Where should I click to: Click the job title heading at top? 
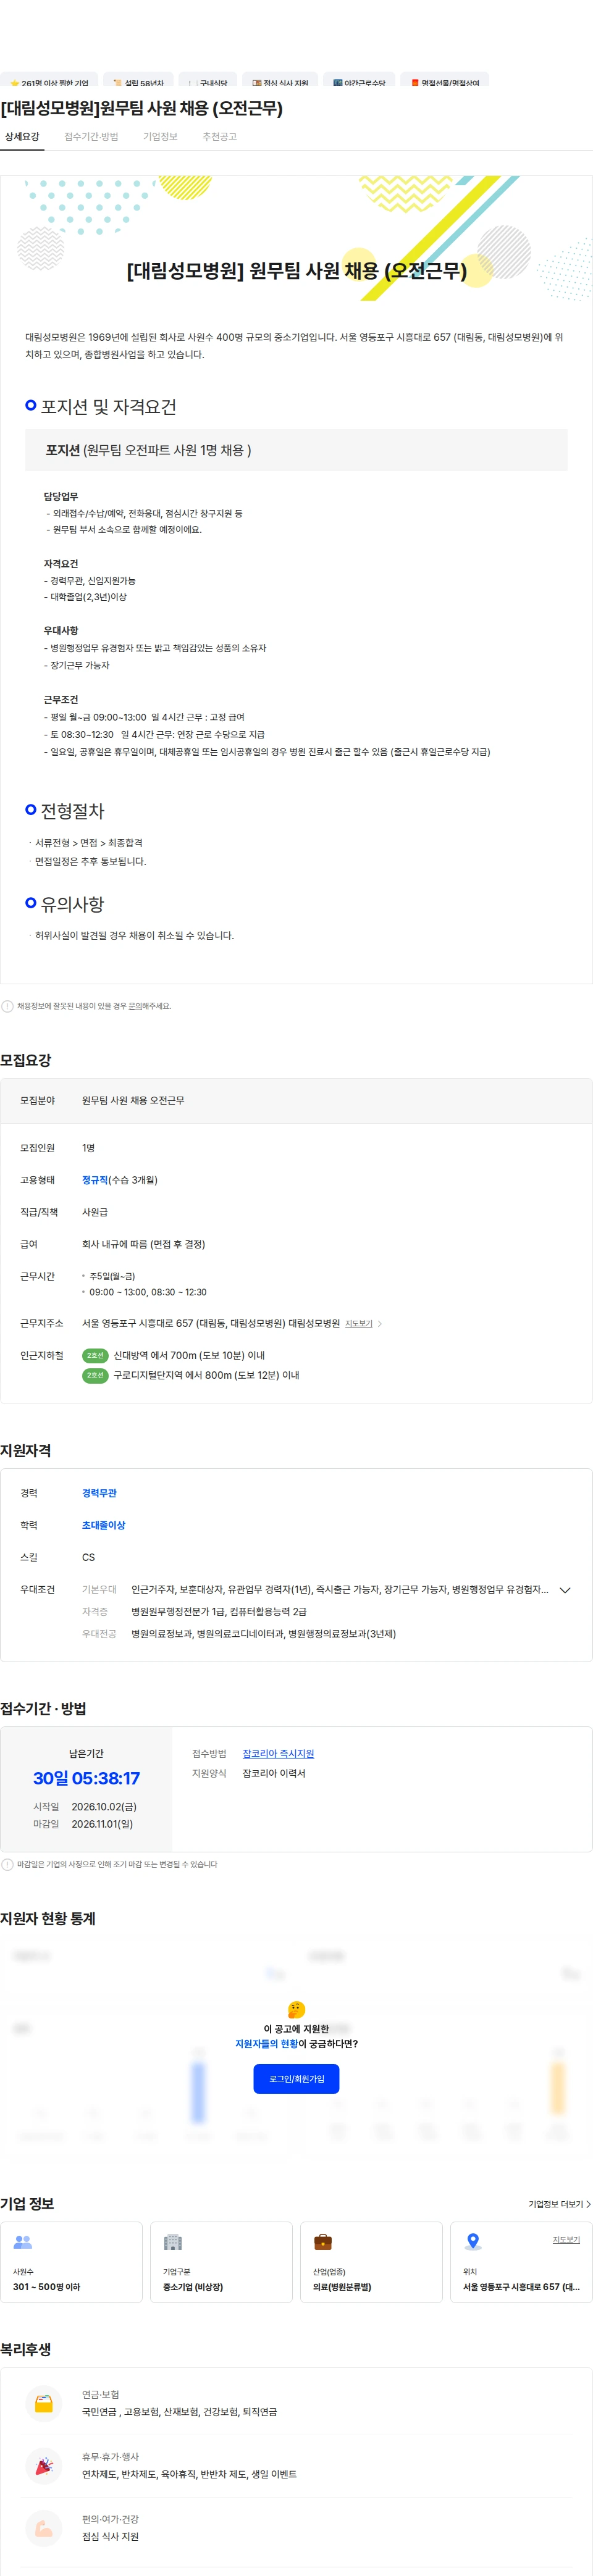point(142,108)
